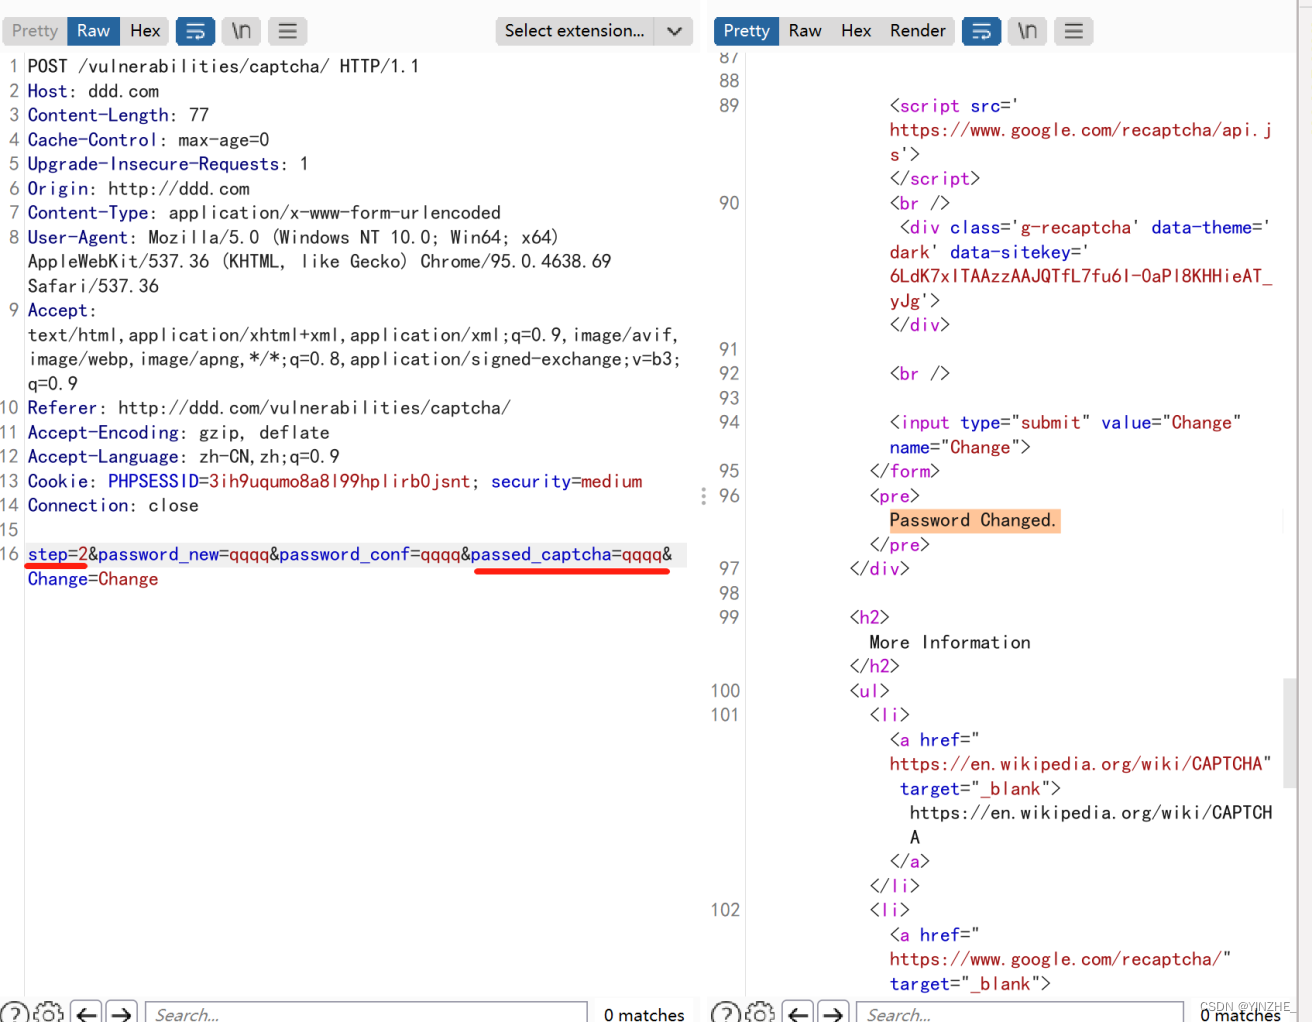Focus the response panel search field
The height and width of the screenshot is (1022, 1312).
(x=1020, y=1013)
